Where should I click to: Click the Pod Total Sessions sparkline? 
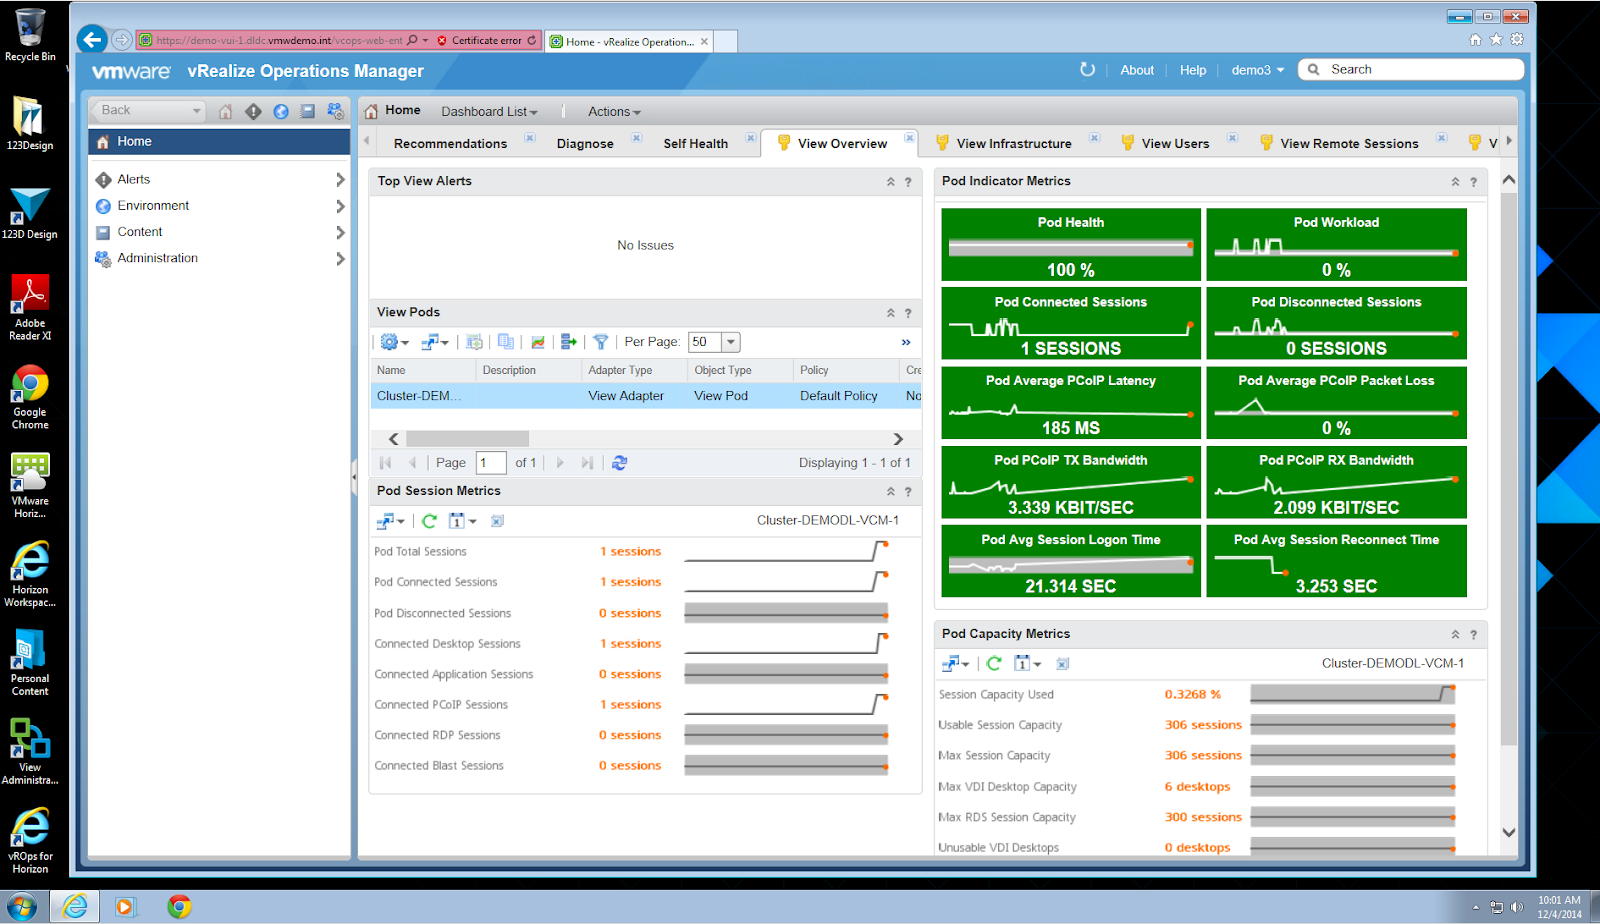(787, 552)
